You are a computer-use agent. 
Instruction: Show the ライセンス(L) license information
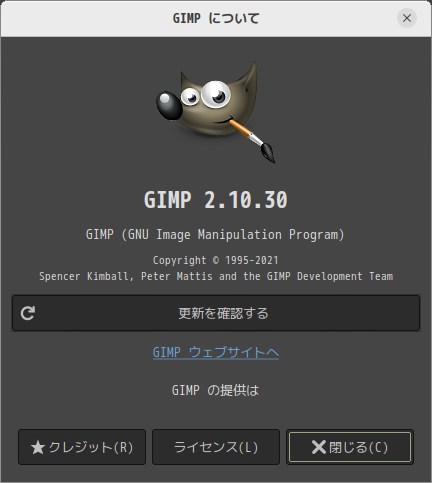(x=216, y=447)
